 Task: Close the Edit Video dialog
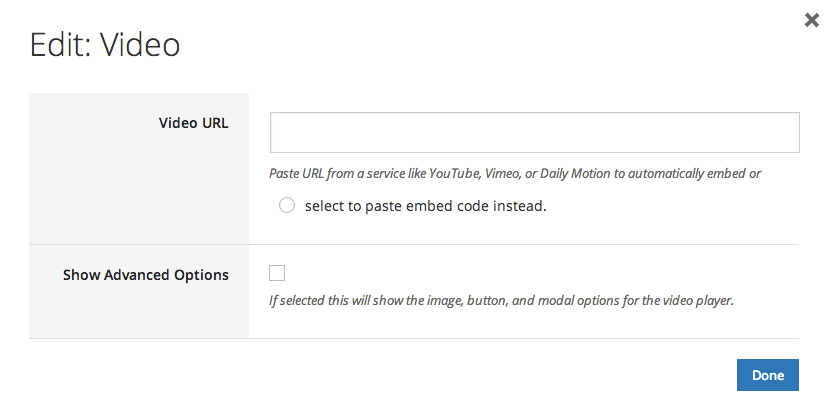[x=812, y=19]
